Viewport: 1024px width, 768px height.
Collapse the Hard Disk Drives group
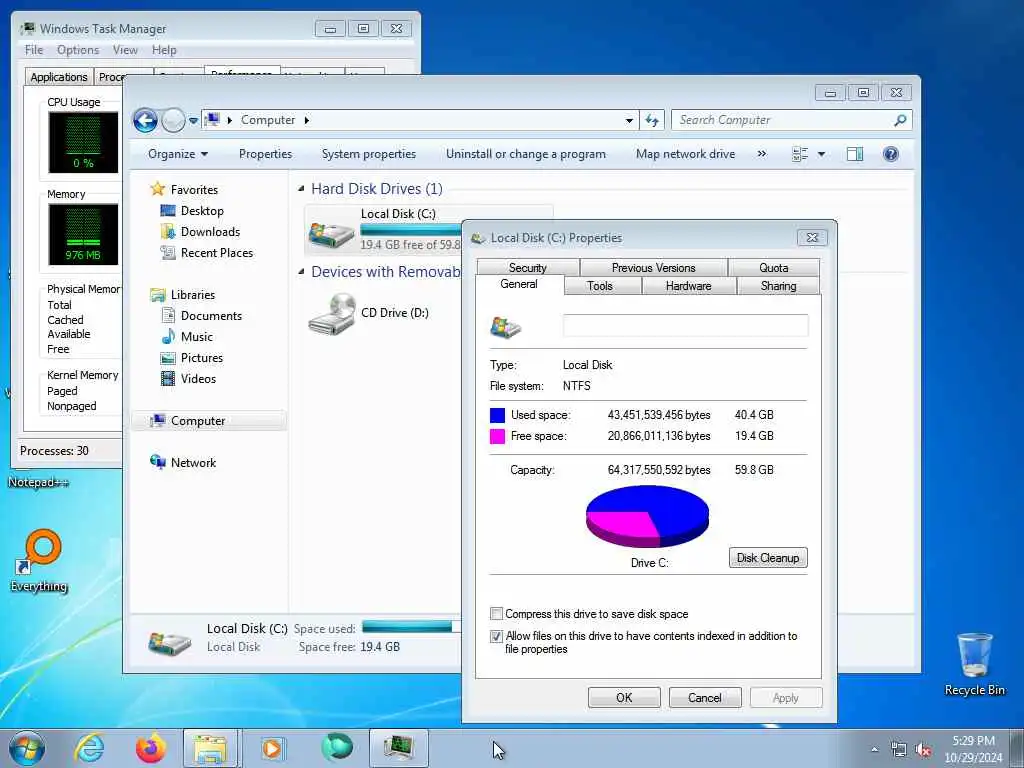301,189
